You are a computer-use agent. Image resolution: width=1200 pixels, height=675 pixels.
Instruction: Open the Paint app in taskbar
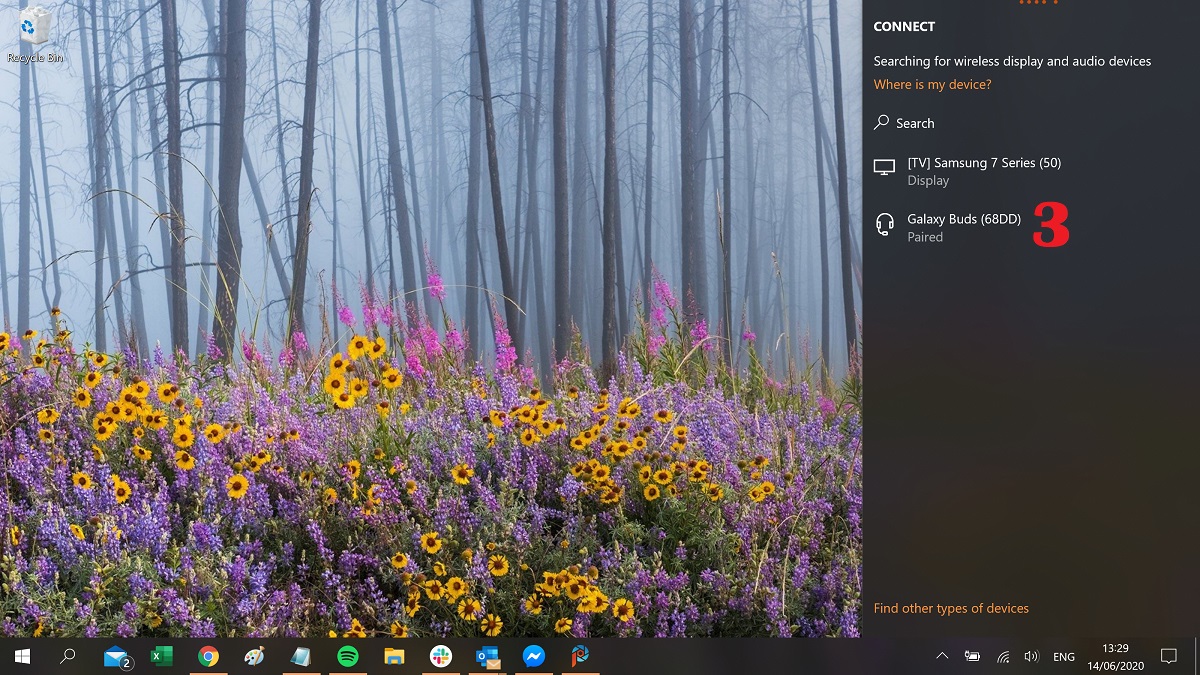pos(254,656)
